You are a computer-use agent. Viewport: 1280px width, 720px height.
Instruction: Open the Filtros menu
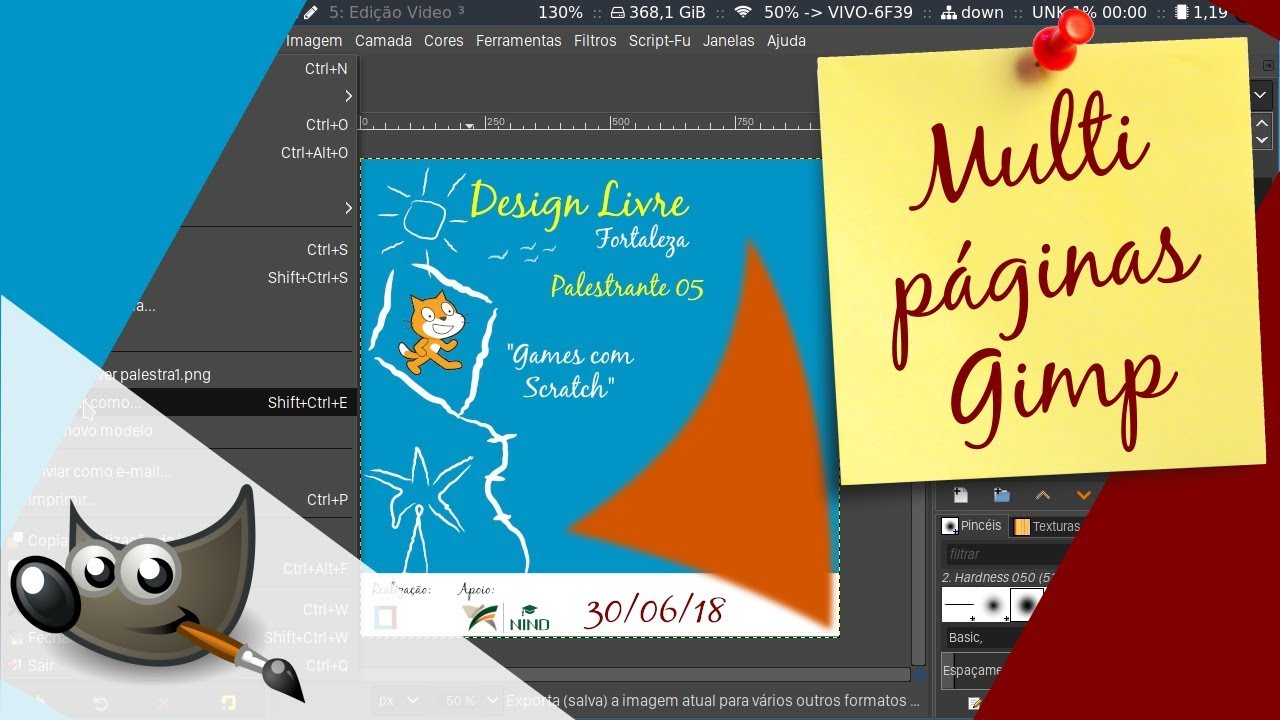coord(595,41)
